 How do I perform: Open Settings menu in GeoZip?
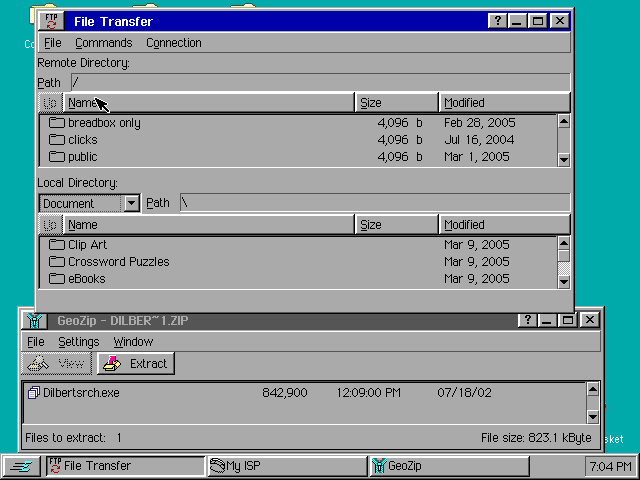pyautogui.click(x=78, y=342)
